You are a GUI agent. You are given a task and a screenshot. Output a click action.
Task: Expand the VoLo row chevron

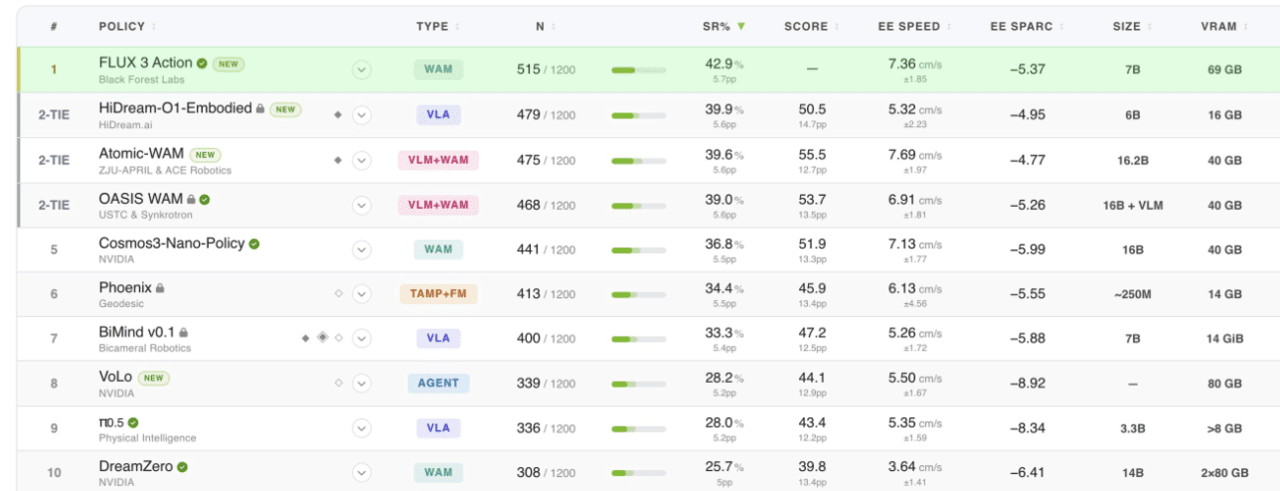[362, 383]
